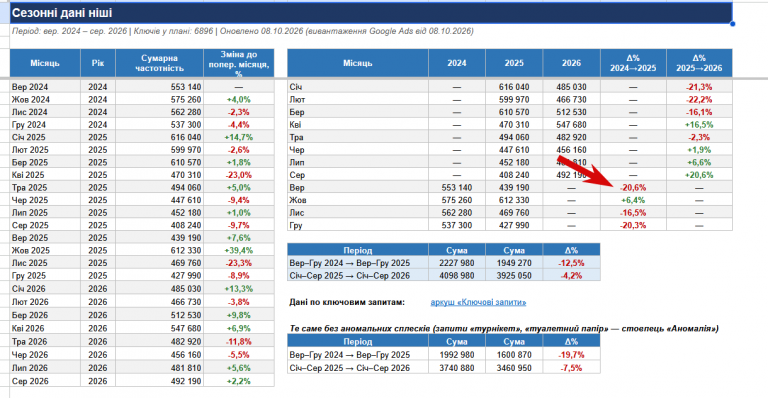
Task: Click the "Дані по ключовим запитам:" label
Action: pos(347,302)
